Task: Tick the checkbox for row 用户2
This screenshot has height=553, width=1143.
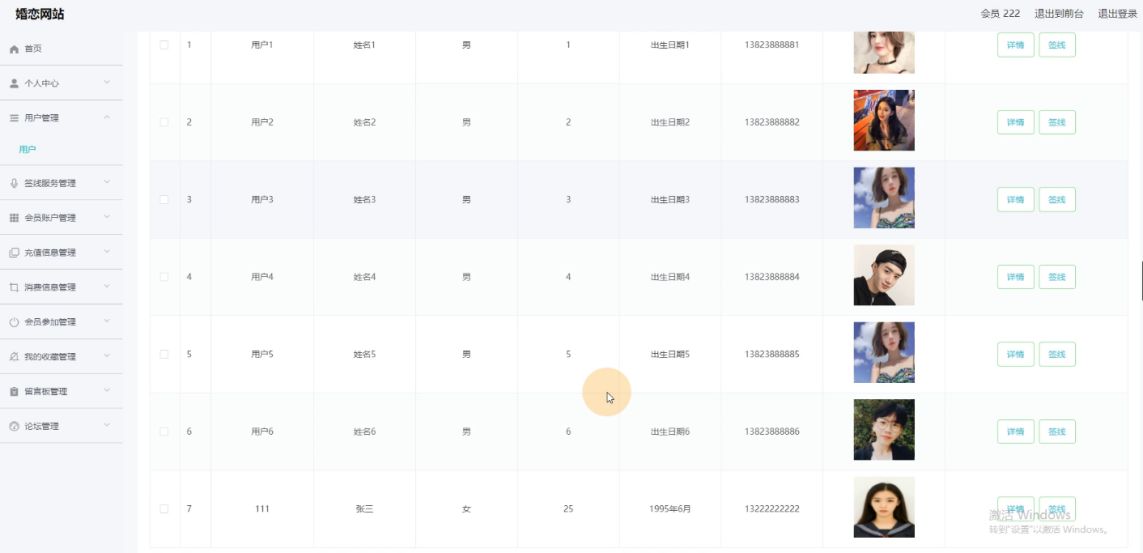Action: pyautogui.click(x=164, y=122)
